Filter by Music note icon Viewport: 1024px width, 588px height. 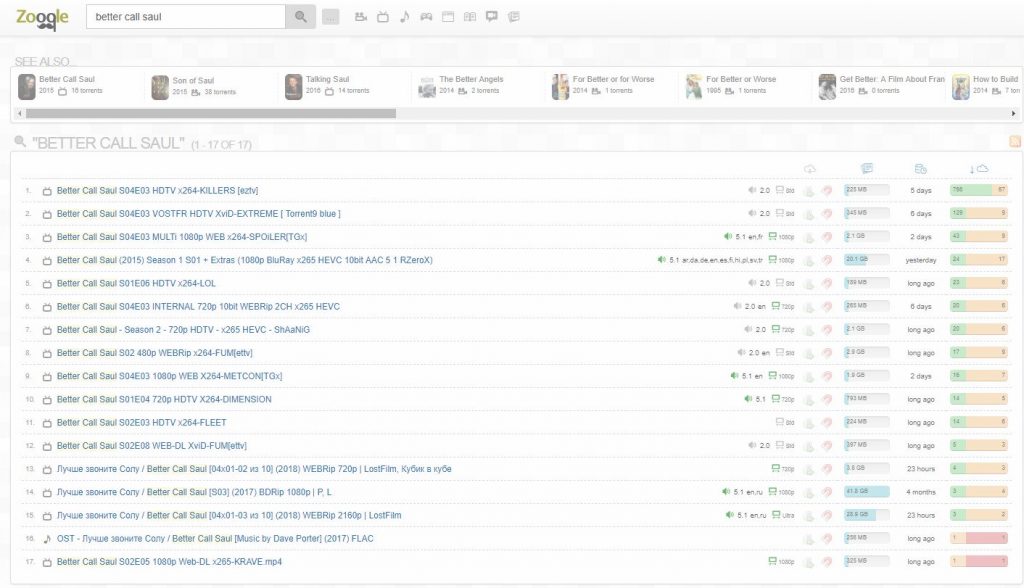tap(404, 17)
